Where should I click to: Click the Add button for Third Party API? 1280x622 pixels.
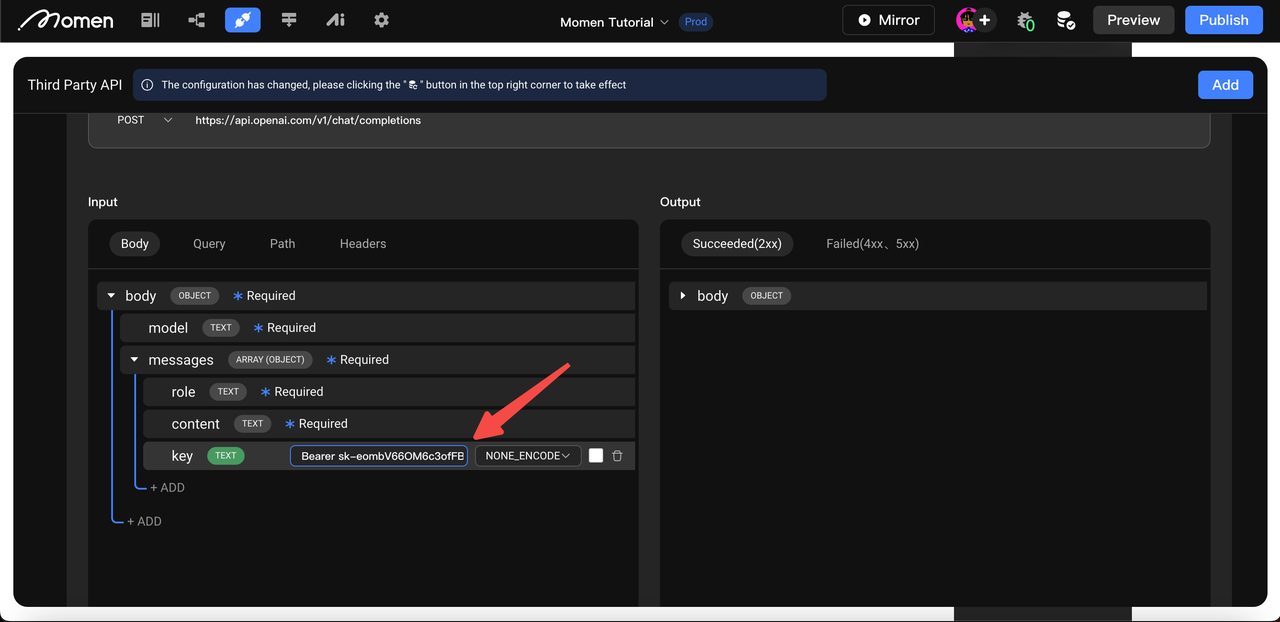pos(1225,85)
